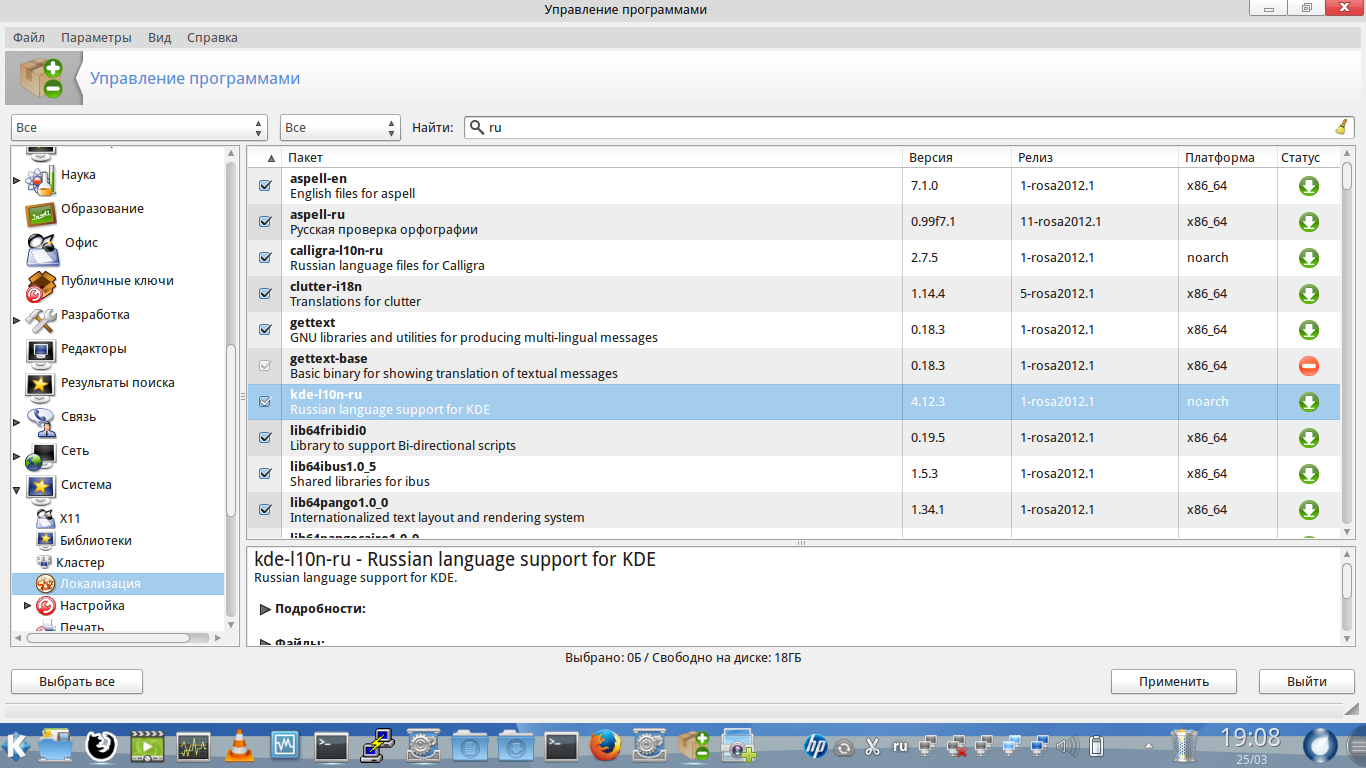The width and height of the screenshot is (1366, 768).
Task: Uncheck the lib64ibus1.0_5 checkbox
Action: [265, 474]
